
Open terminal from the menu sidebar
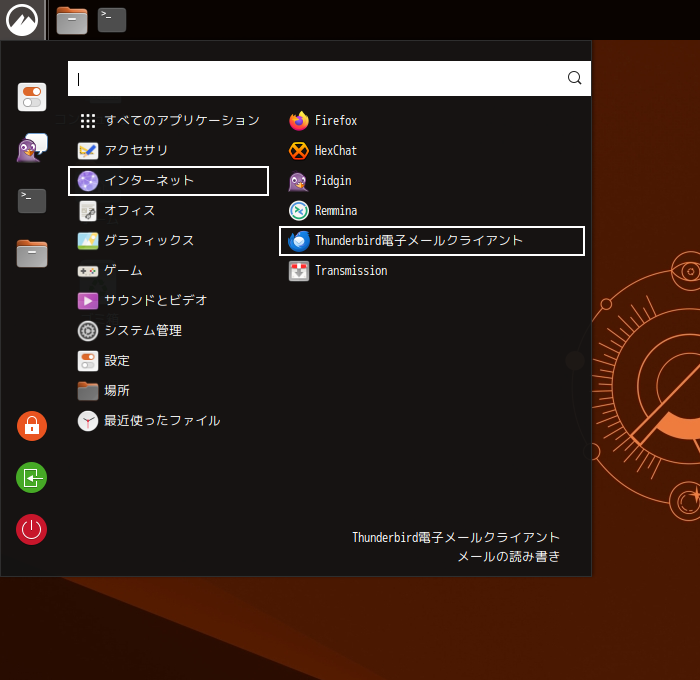tap(32, 200)
